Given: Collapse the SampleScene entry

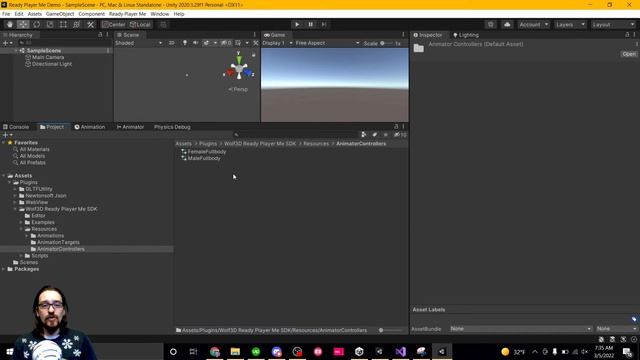Looking at the screenshot, I should tap(16, 51).
